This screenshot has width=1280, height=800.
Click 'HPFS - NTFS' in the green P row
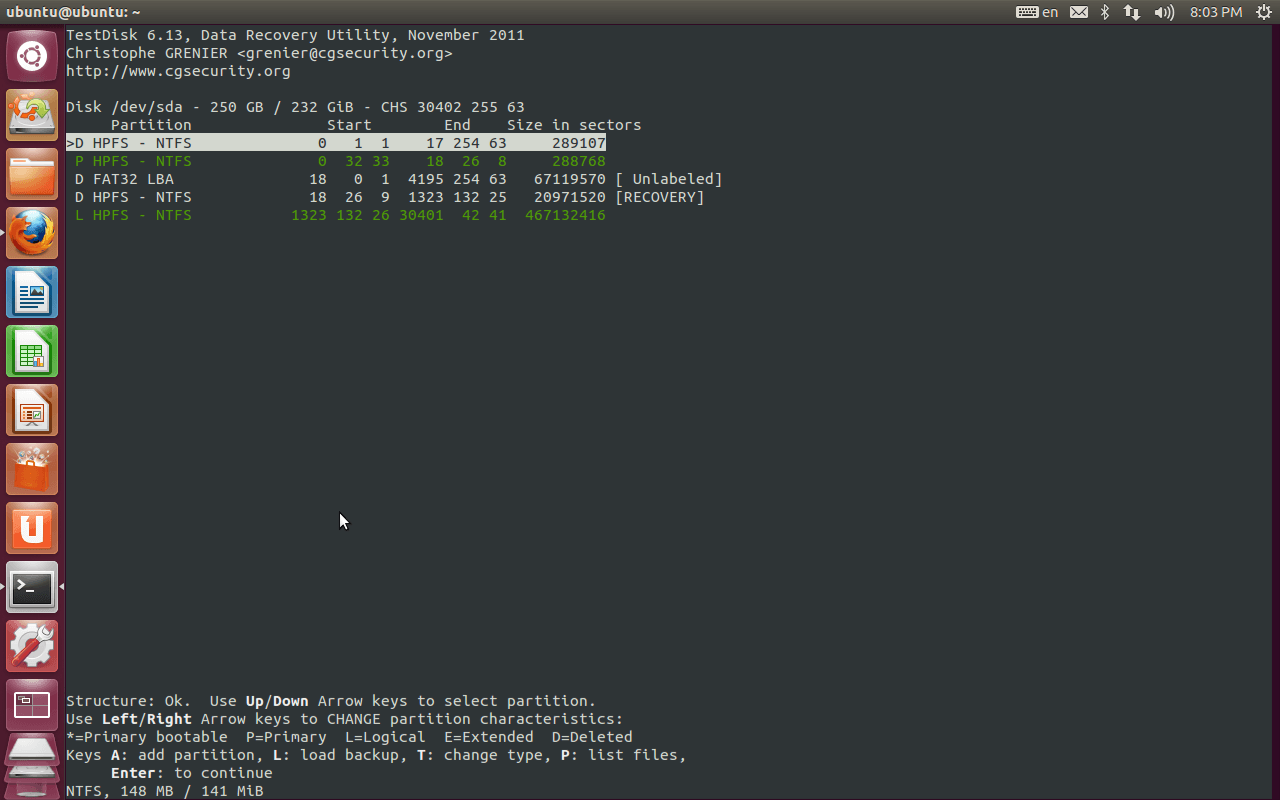pos(142,161)
